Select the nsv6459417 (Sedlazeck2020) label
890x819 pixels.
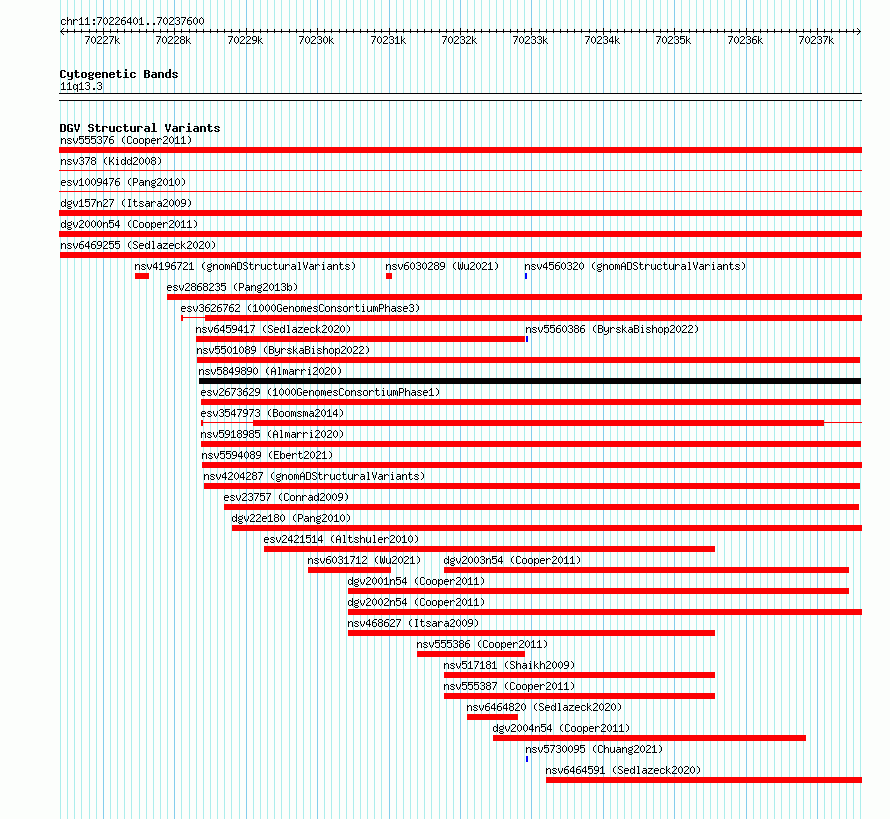coord(274,329)
